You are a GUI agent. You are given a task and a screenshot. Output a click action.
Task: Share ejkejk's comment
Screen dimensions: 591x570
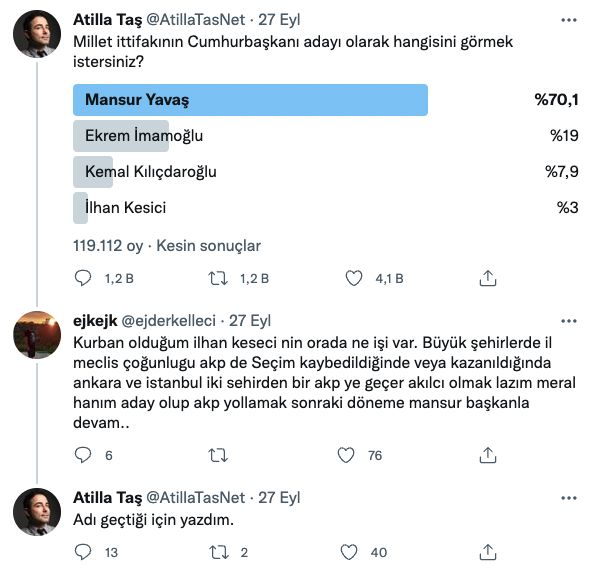tap(488, 455)
